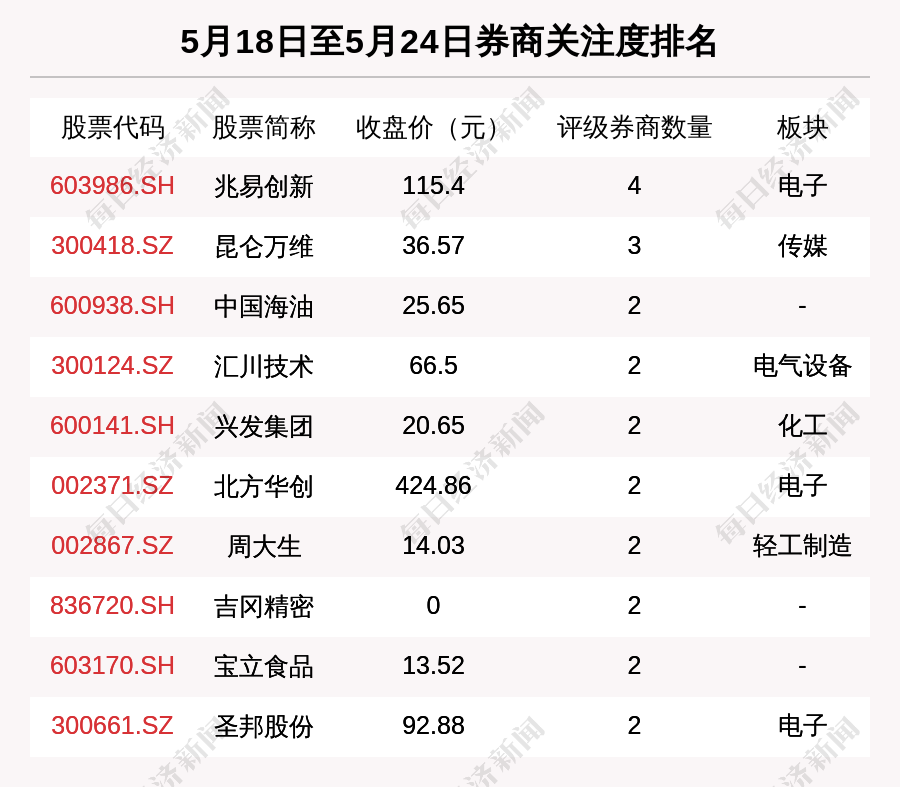Open stock code 300124.SZ
The width and height of the screenshot is (900, 787).
point(112,366)
